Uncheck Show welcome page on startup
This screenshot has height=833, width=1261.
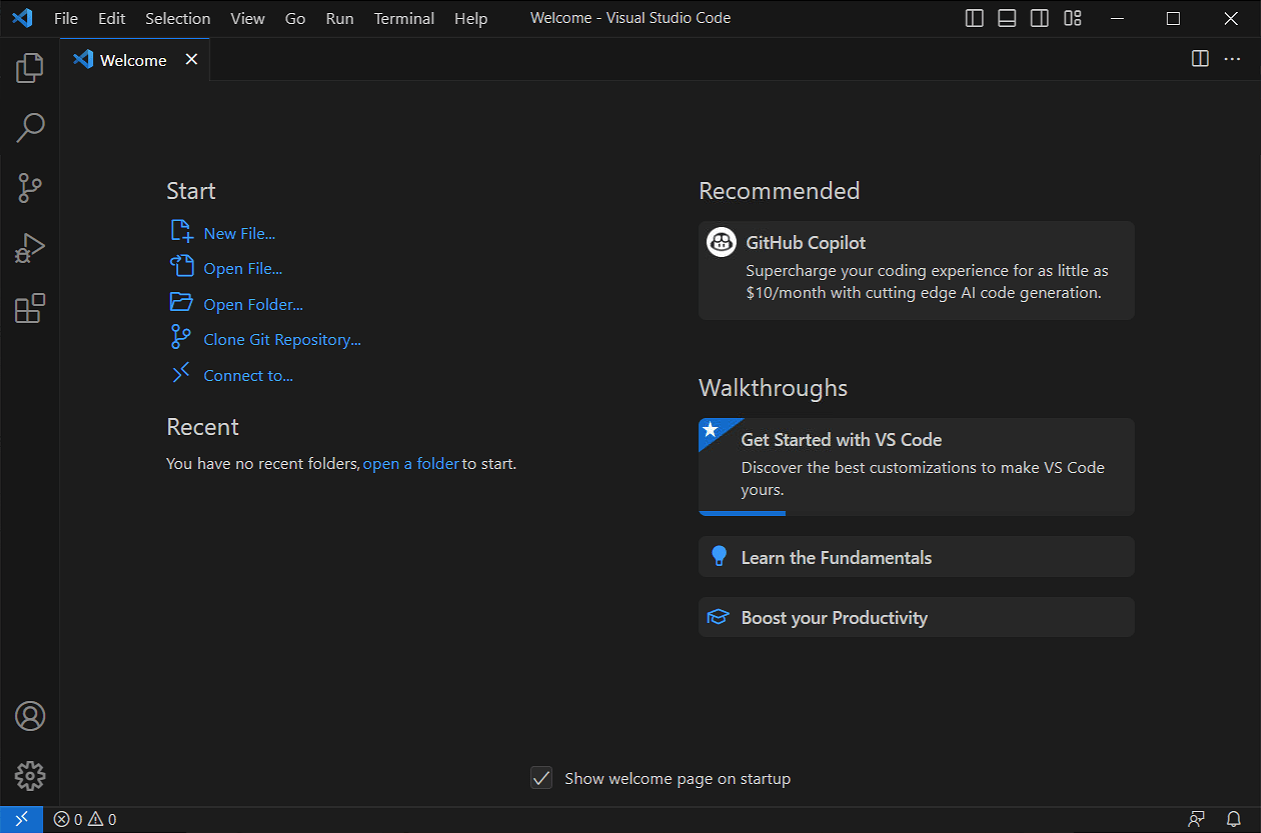click(541, 778)
